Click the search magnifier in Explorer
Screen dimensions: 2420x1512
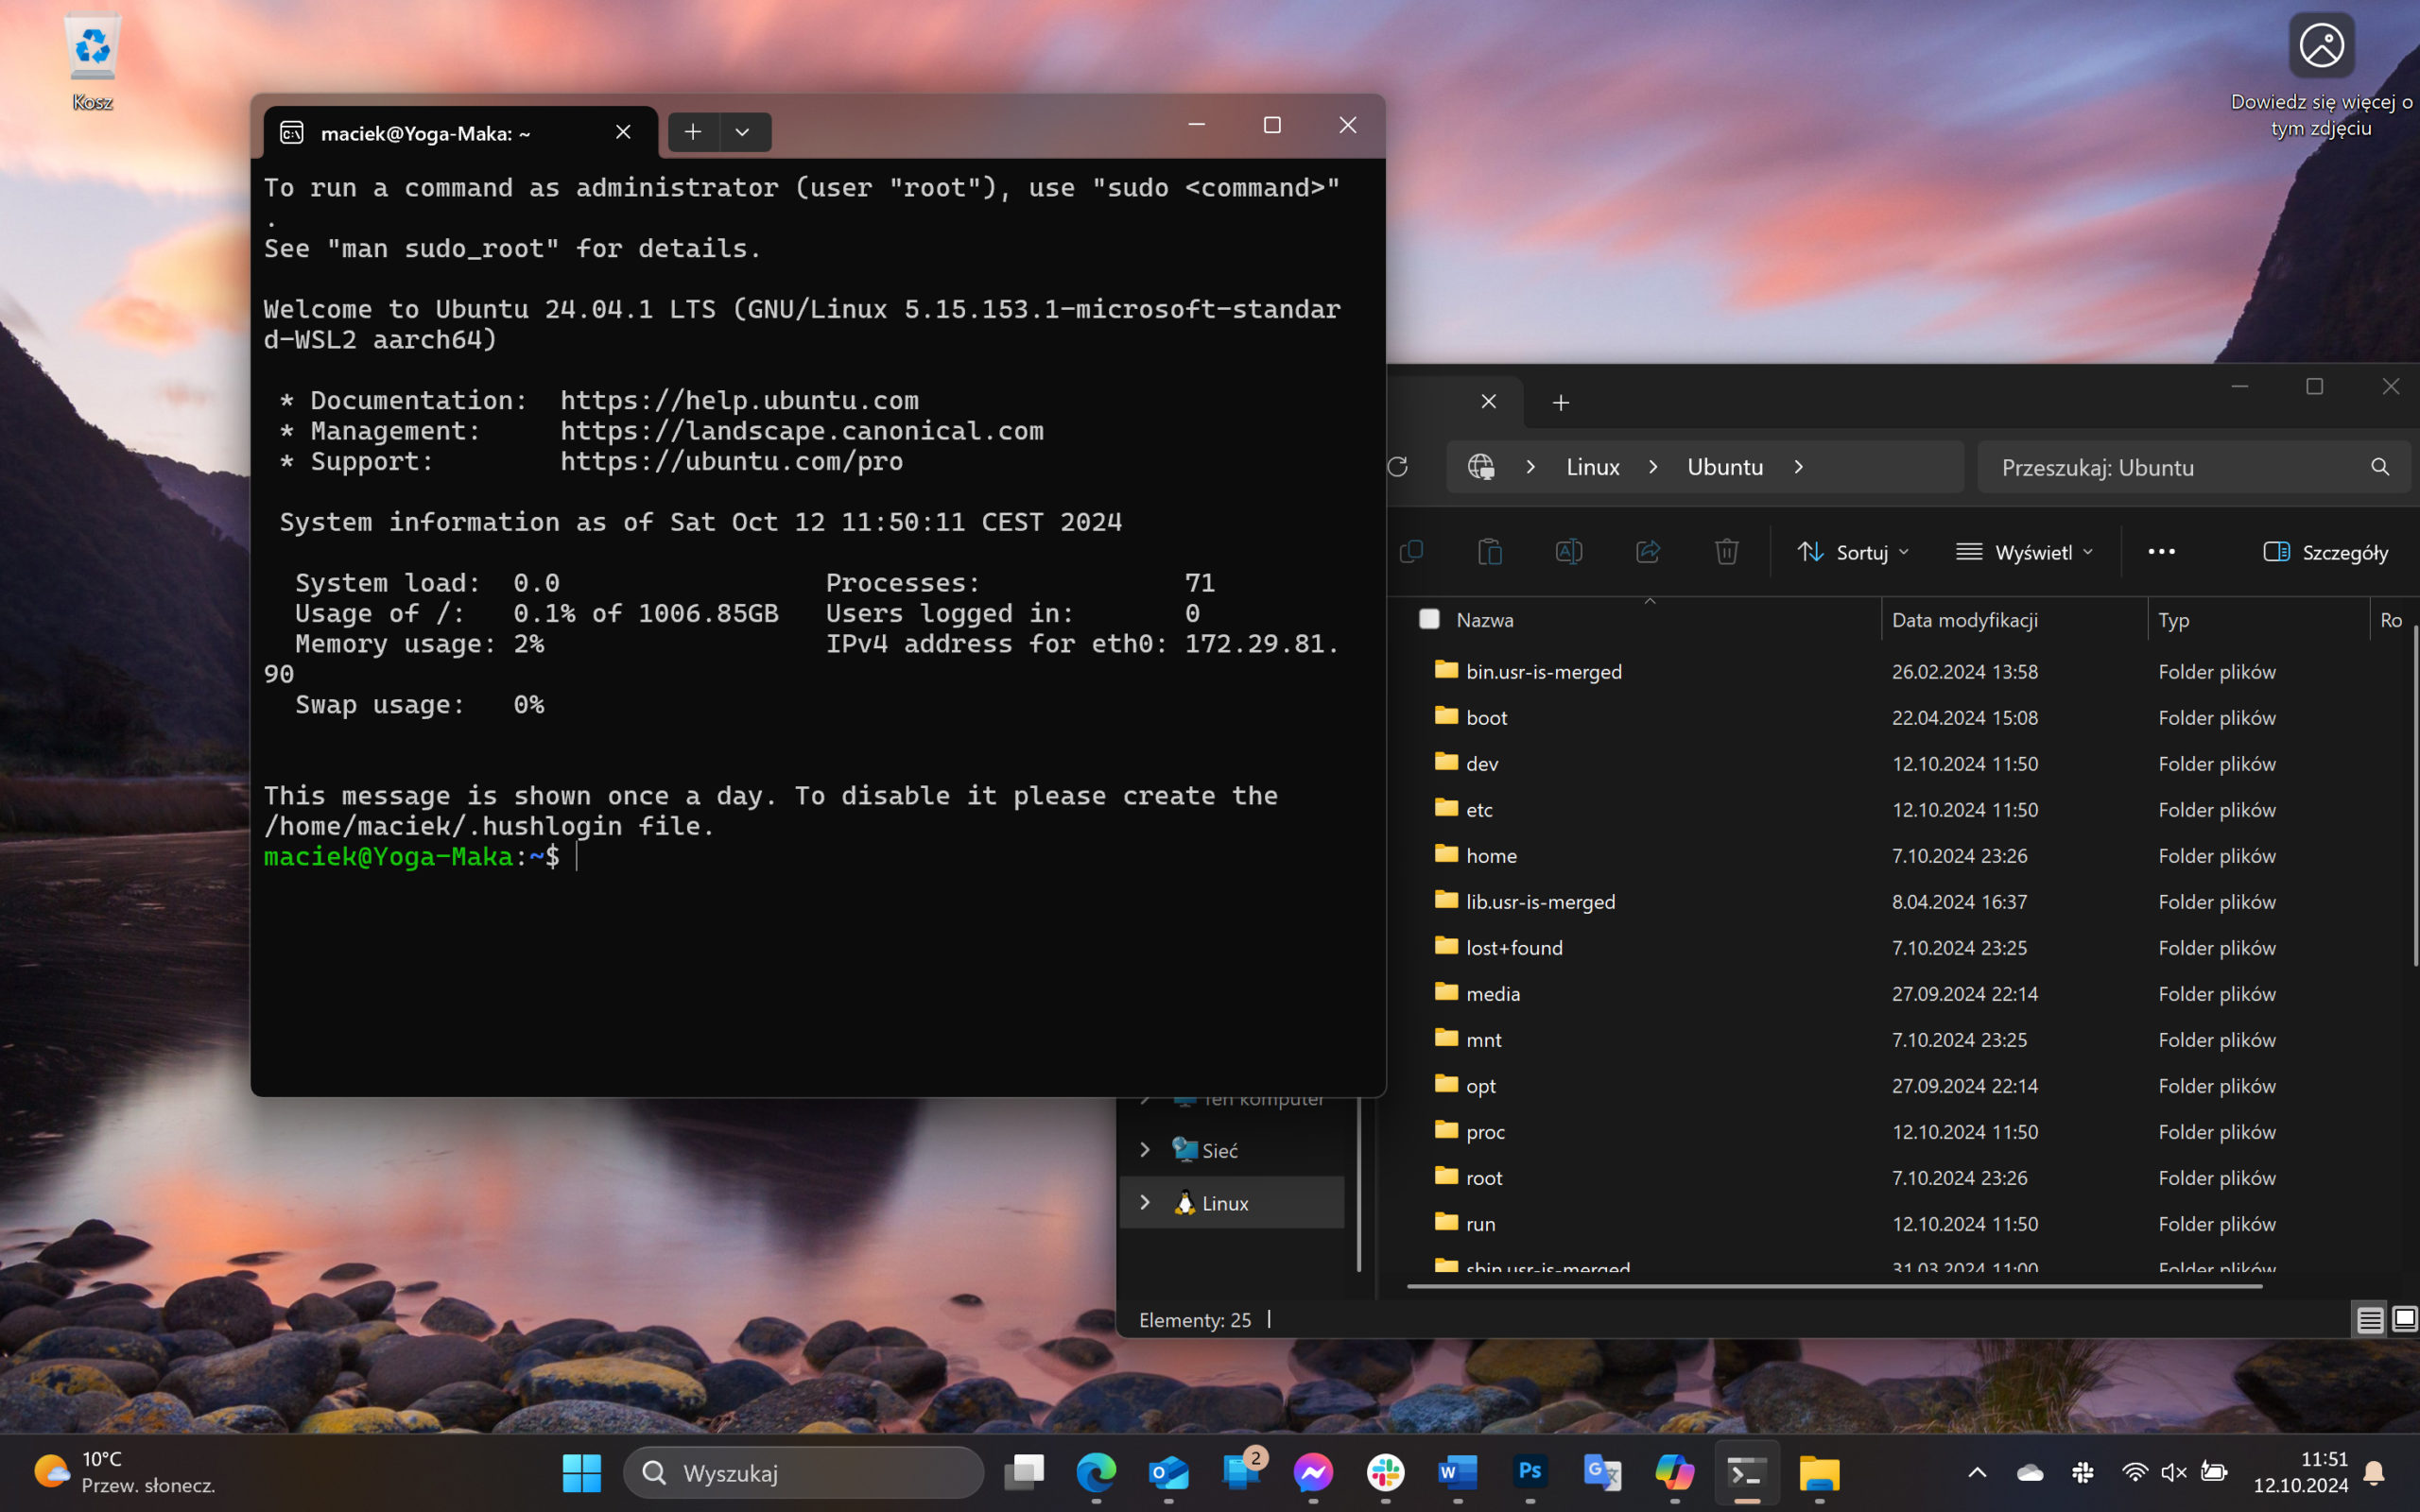point(2380,467)
